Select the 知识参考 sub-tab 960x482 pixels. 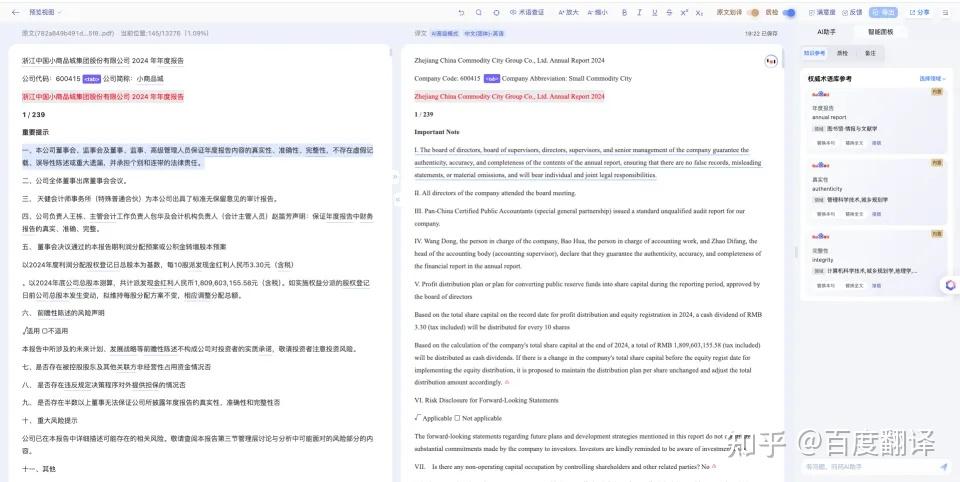tap(815, 53)
